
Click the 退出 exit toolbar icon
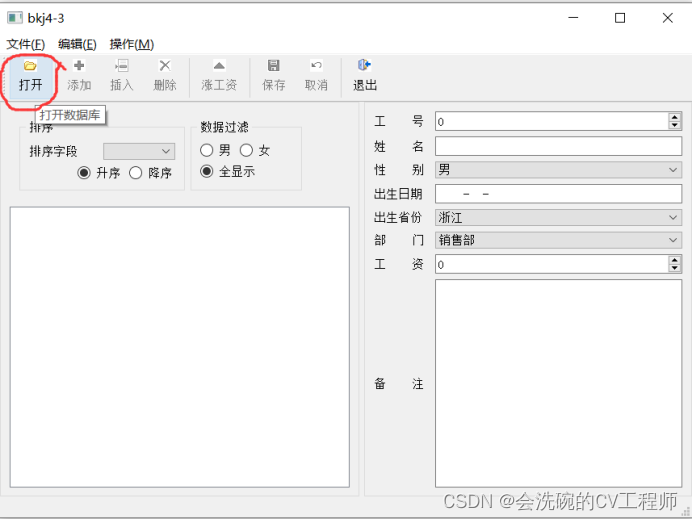coord(365,65)
